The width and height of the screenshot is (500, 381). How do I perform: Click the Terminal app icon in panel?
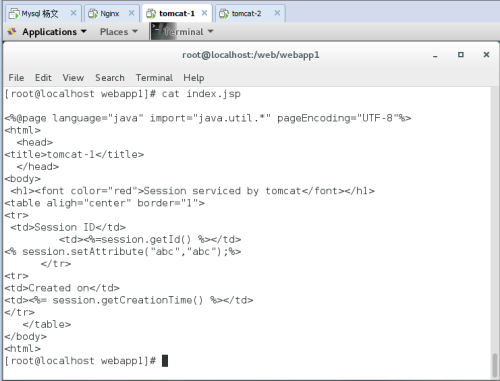pyautogui.click(x=157, y=31)
